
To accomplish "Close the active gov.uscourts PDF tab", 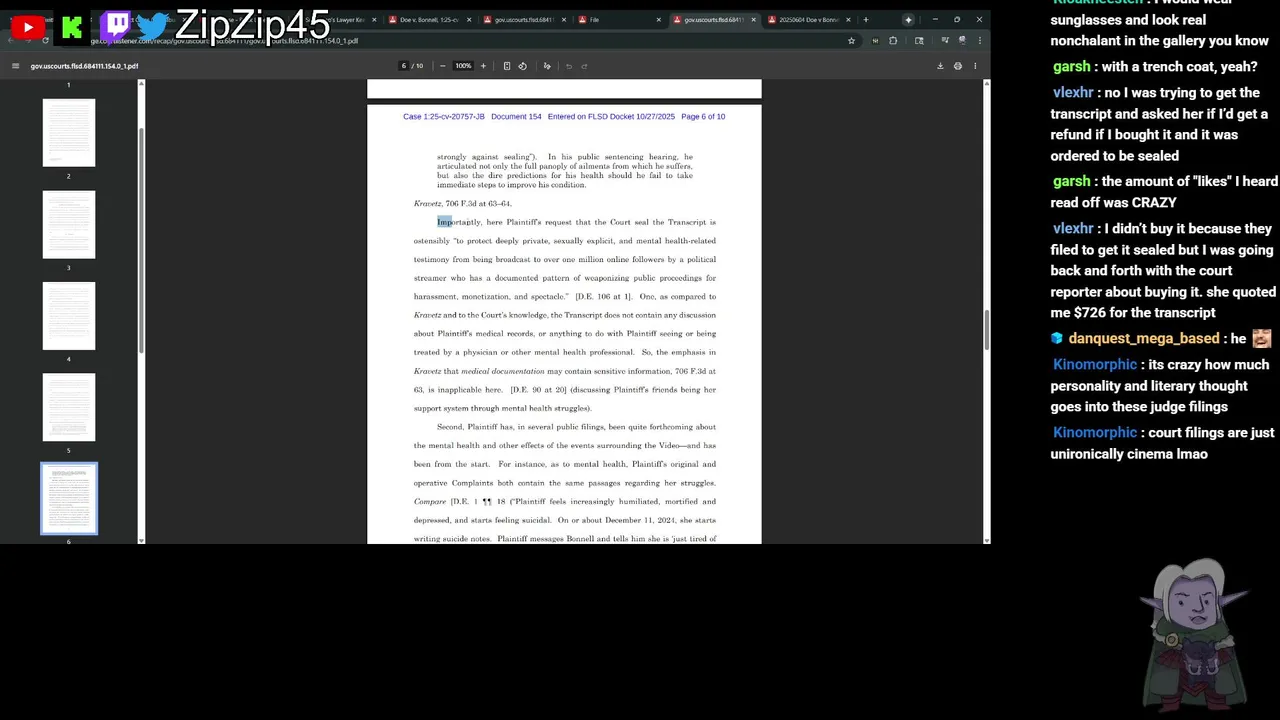I will (x=753, y=20).
